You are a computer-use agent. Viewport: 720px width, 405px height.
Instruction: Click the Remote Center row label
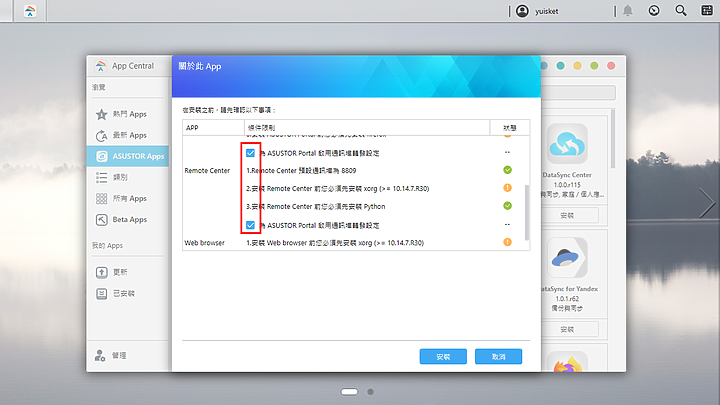pyautogui.click(x=207, y=170)
